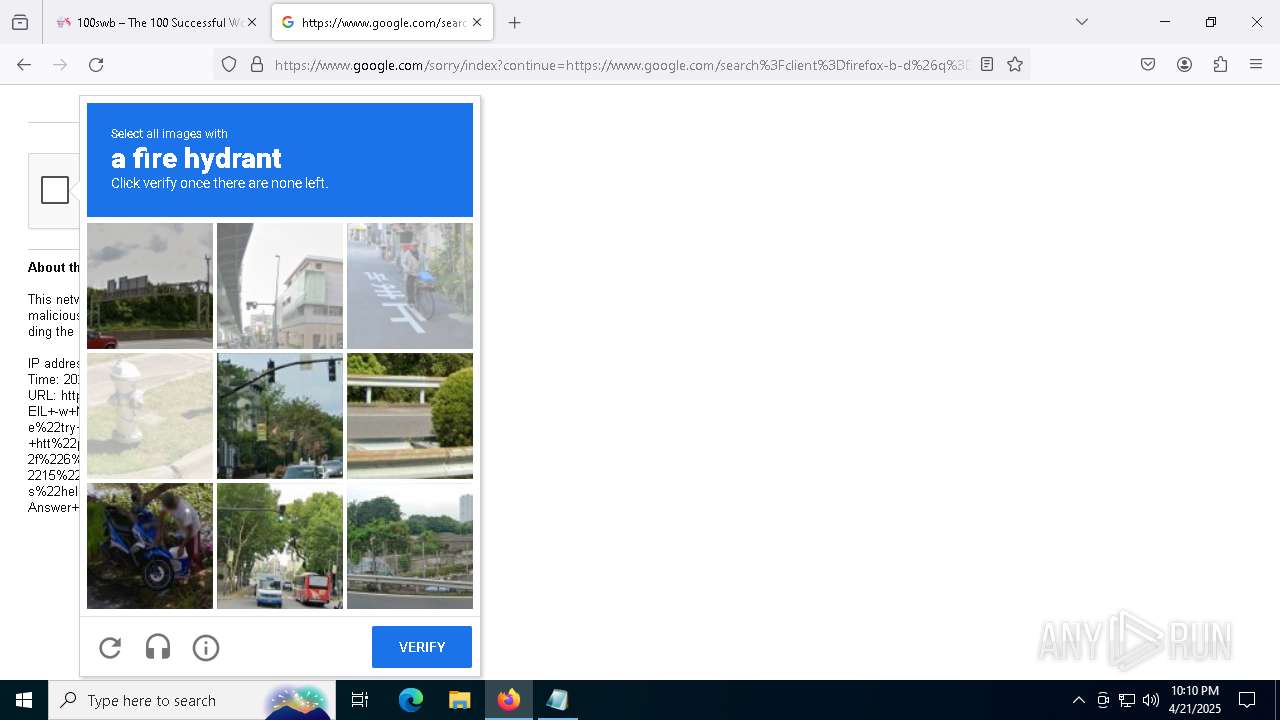This screenshot has height=720, width=1280.
Task: Switch to audio challenge headphones icon
Action: click(158, 648)
